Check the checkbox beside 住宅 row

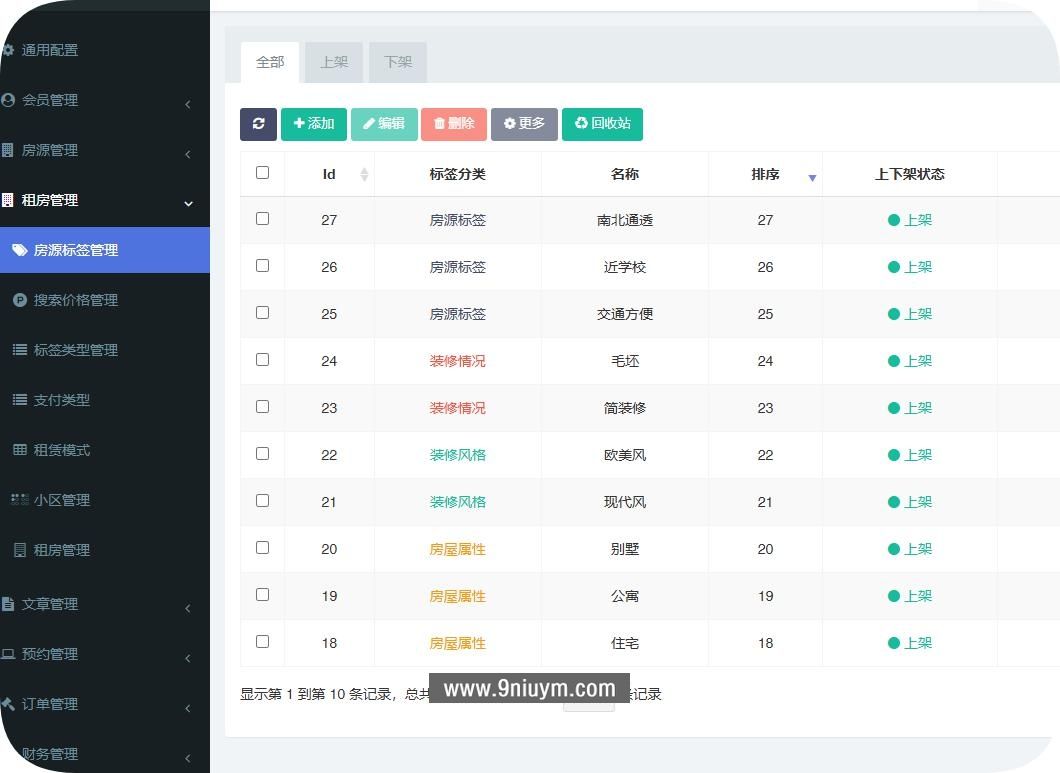(262, 642)
